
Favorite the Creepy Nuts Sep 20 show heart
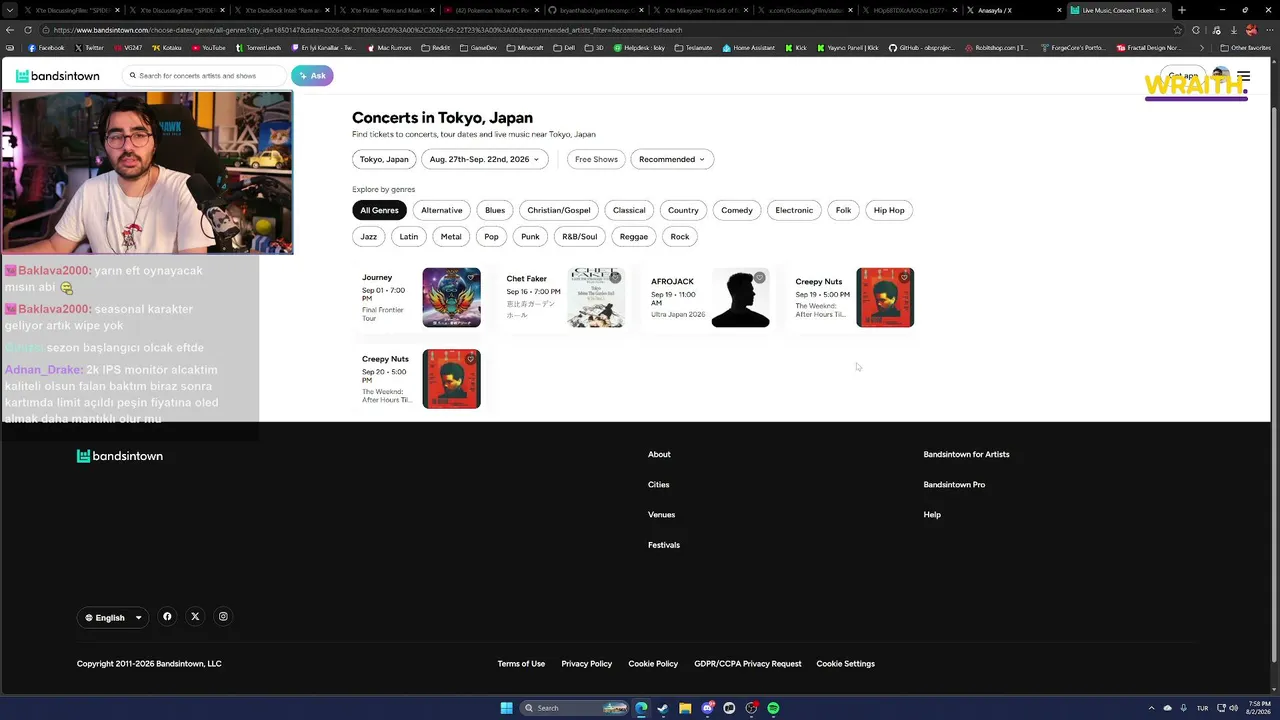[x=471, y=359]
